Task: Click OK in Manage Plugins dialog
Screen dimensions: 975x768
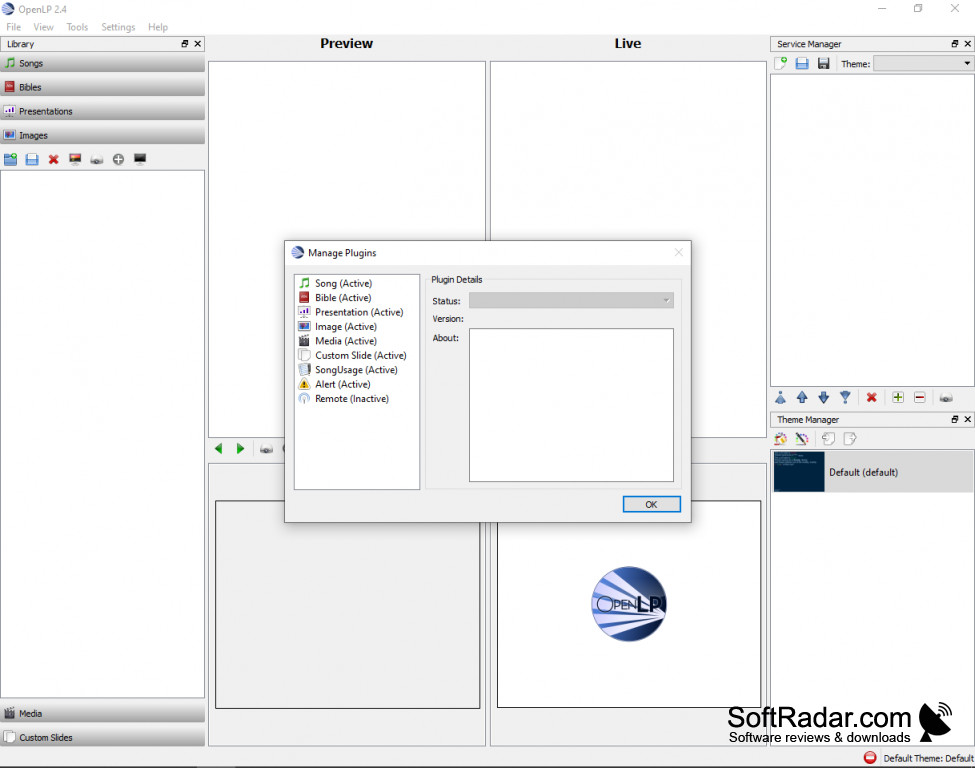Action: (x=652, y=504)
